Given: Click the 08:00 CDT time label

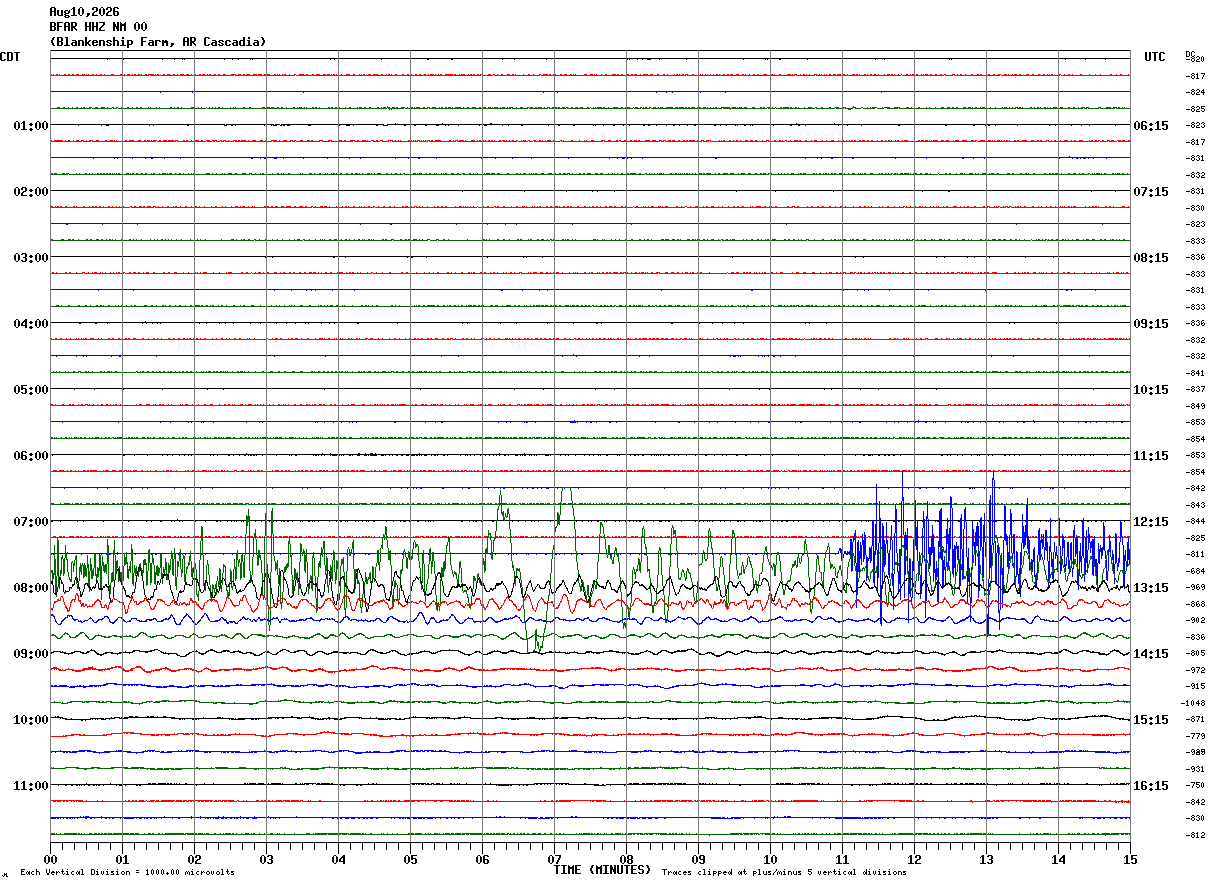Looking at the screenshot, I should (31, 588).
